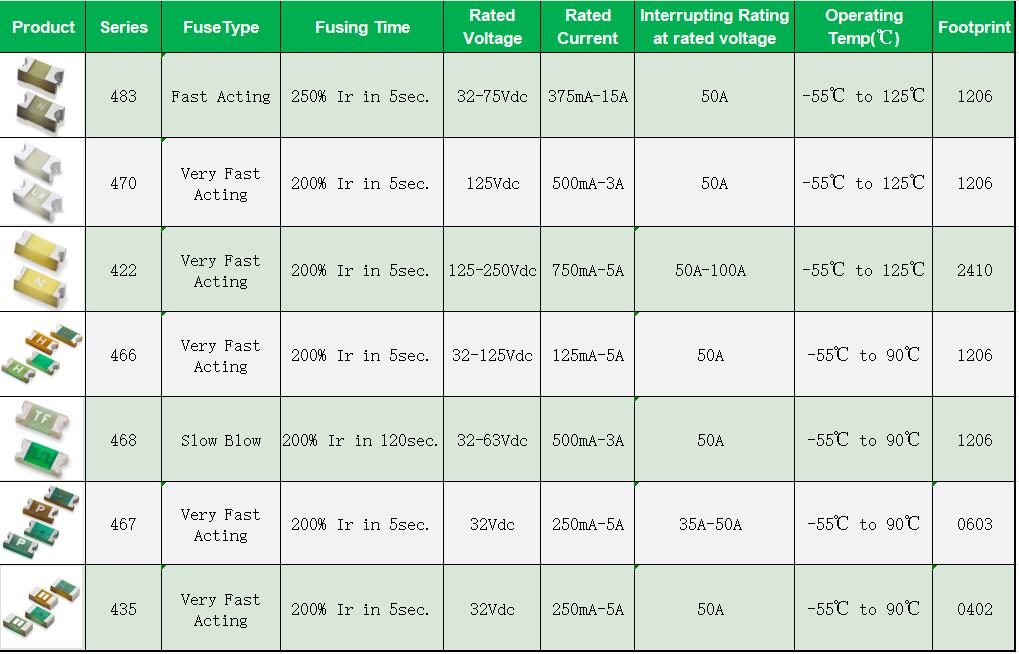Screen dimensions: 1019x654
Task: Select the Rated Voltage column header
Action: click(x=492, y=27)
